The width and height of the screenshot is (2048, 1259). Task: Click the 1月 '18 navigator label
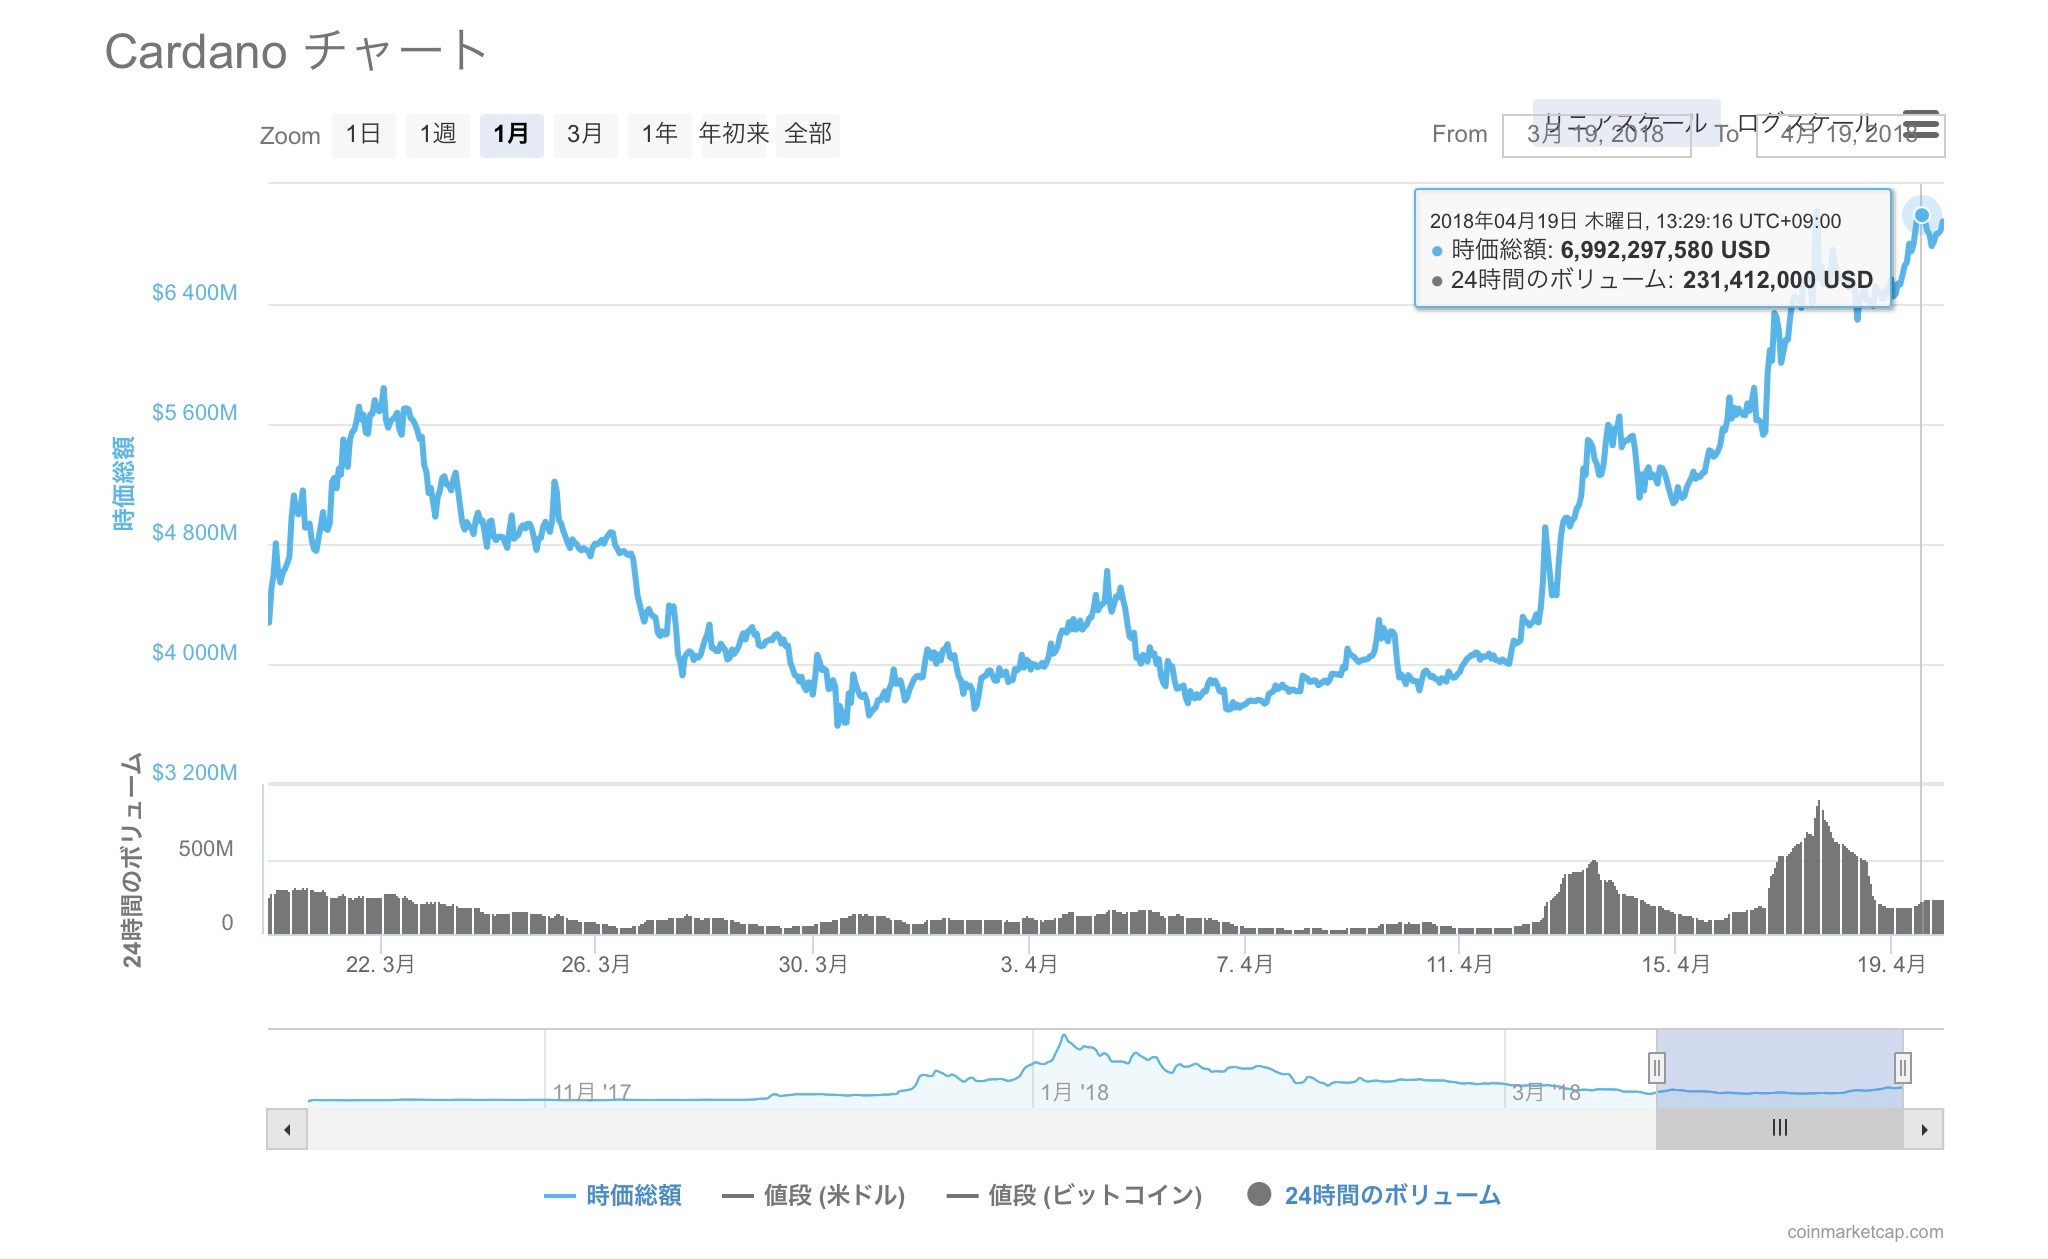1075,1092
